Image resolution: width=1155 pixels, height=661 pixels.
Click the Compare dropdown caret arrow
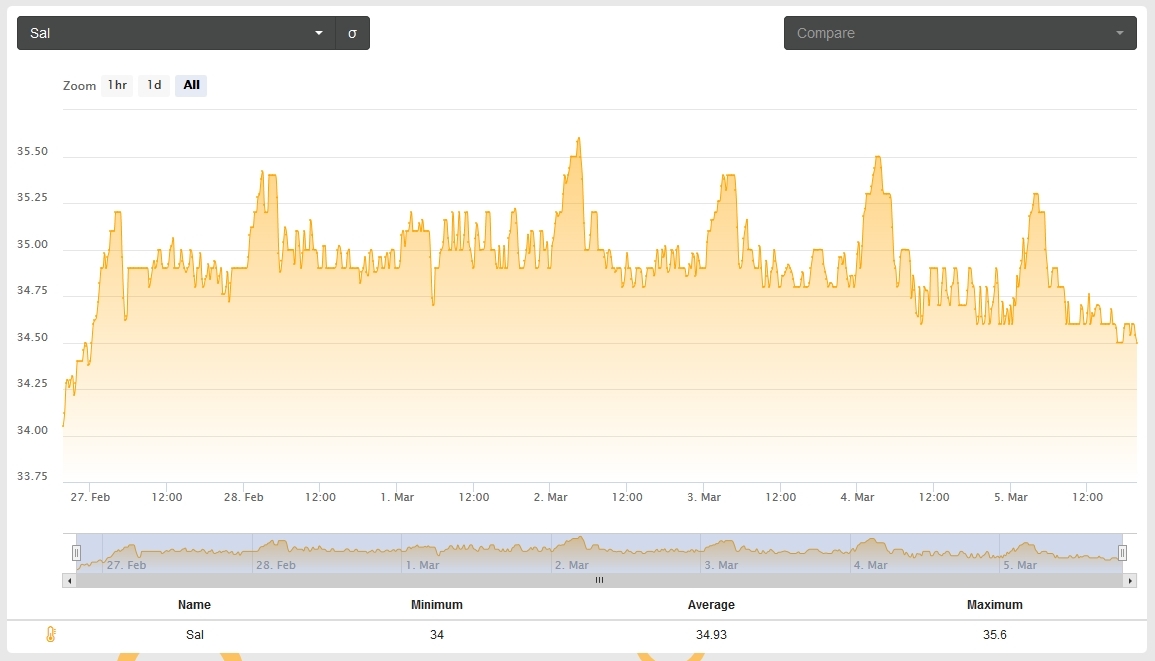tap(1120, 33)
